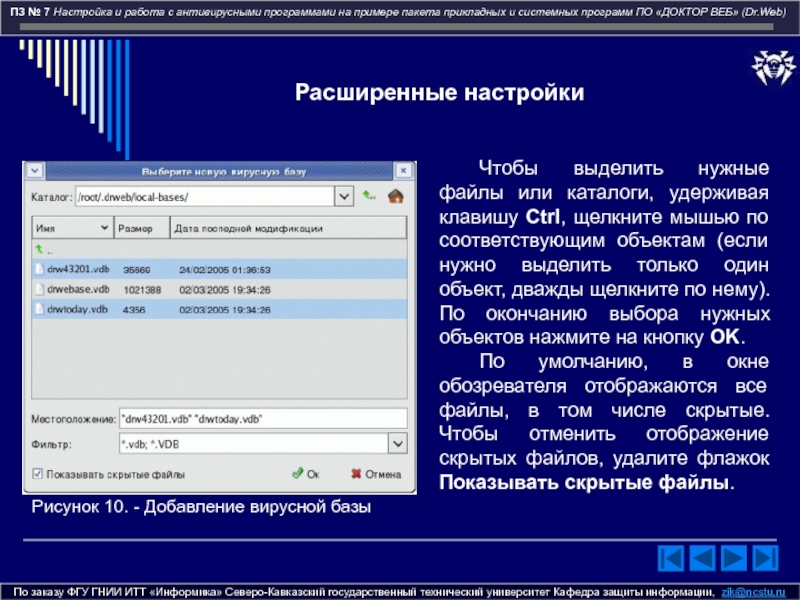This screenshot has width=800, height=600.
Task: Click date 24/02/2005 01:36:53
Action: coord(225,270)
